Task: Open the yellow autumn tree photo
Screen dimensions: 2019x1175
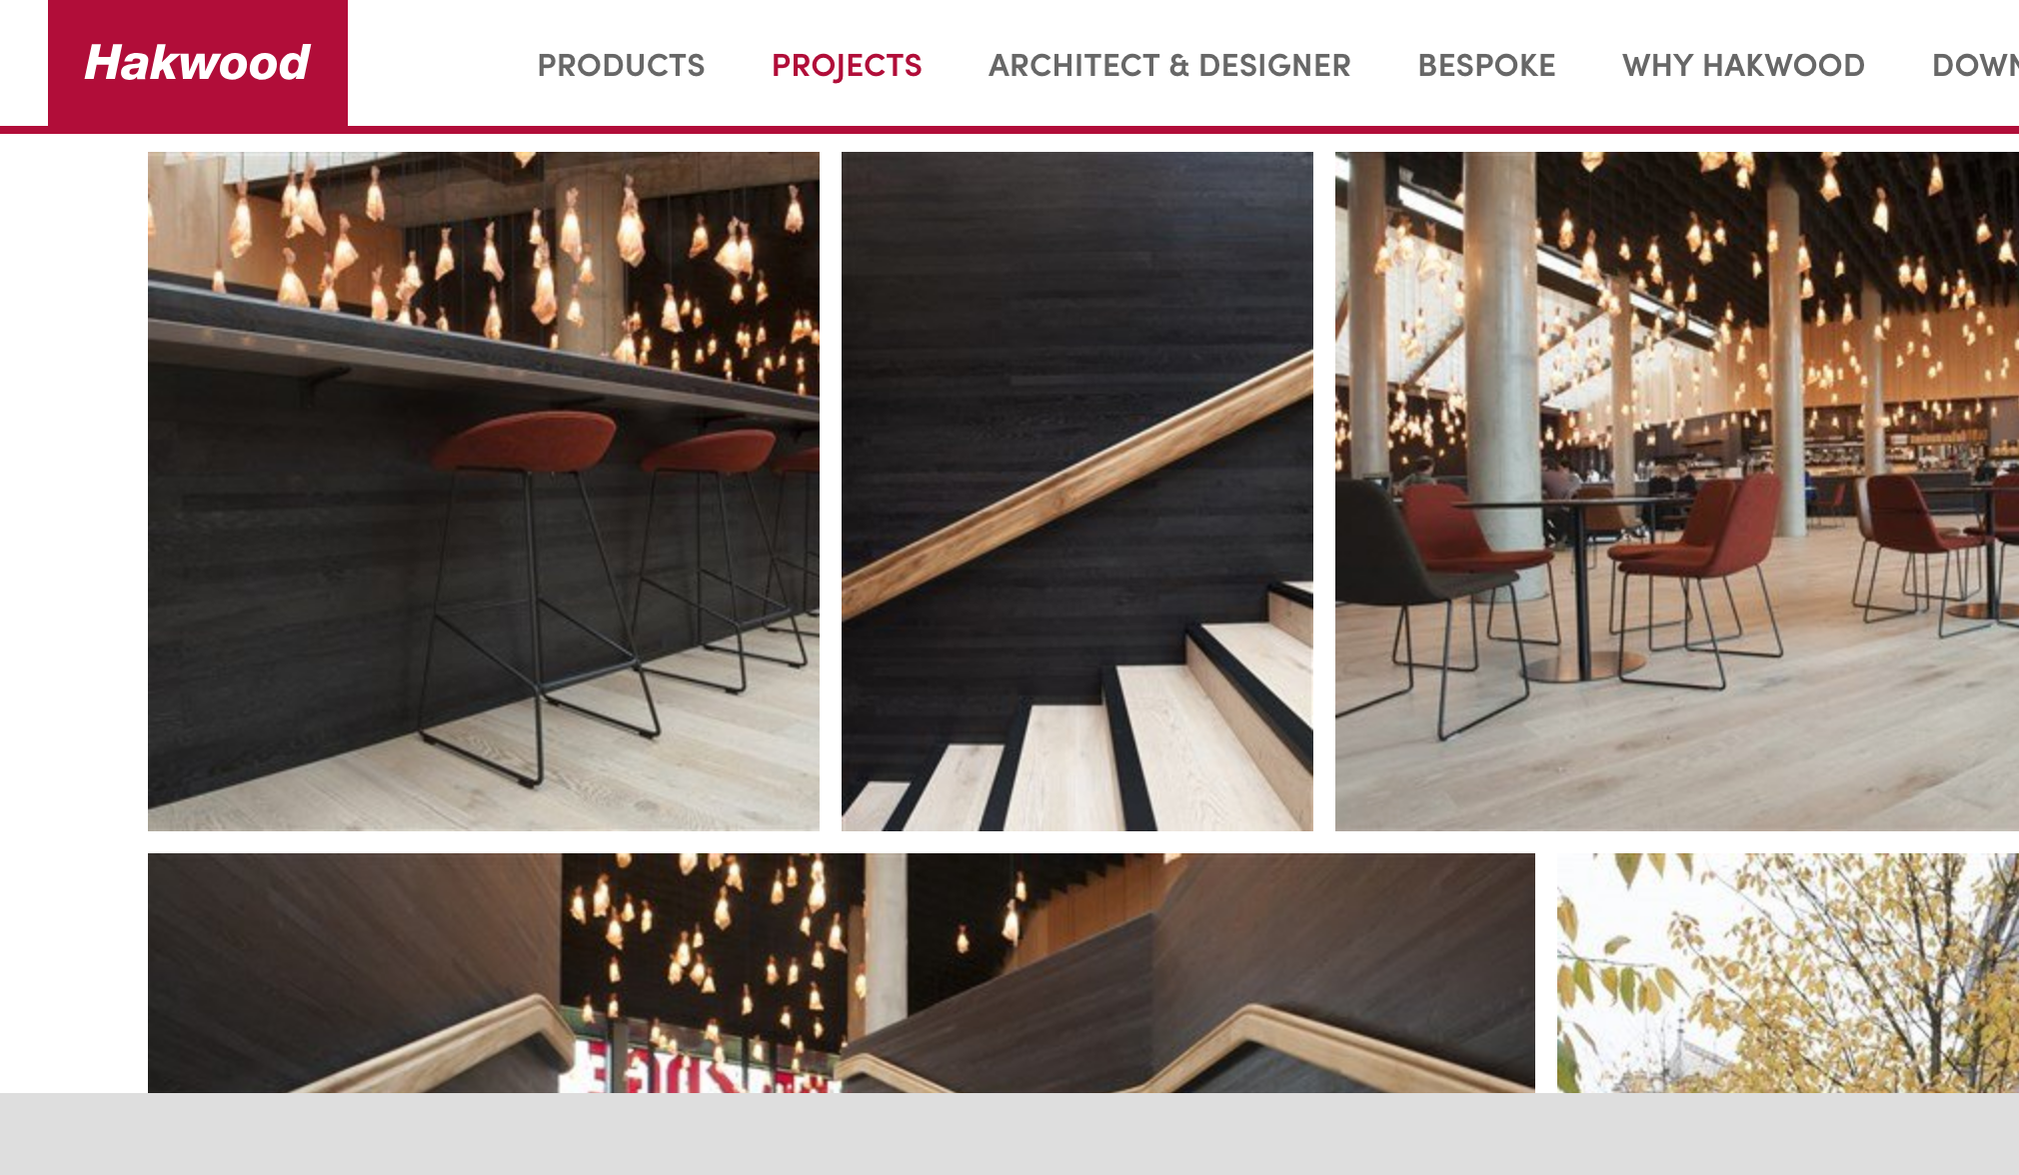Action: tap(1788, 972)
